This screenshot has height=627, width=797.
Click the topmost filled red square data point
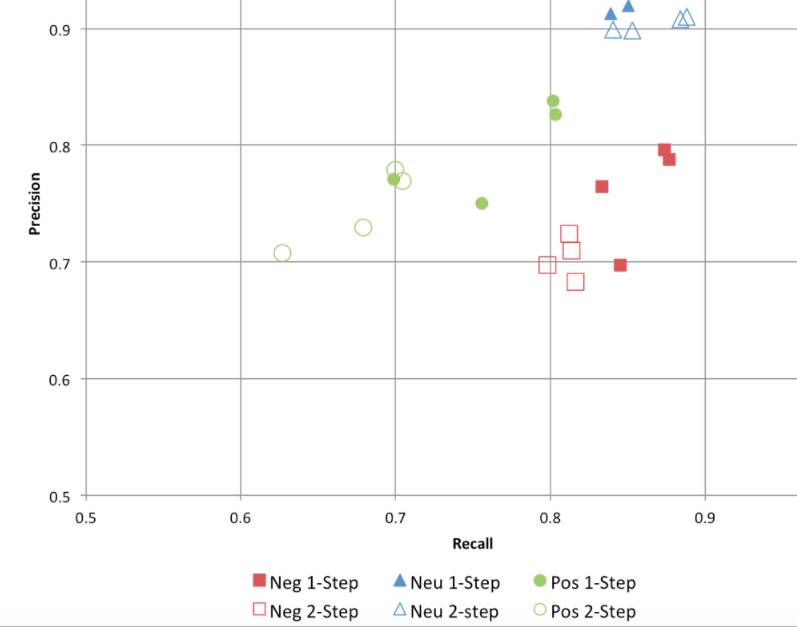pos(664,150)
